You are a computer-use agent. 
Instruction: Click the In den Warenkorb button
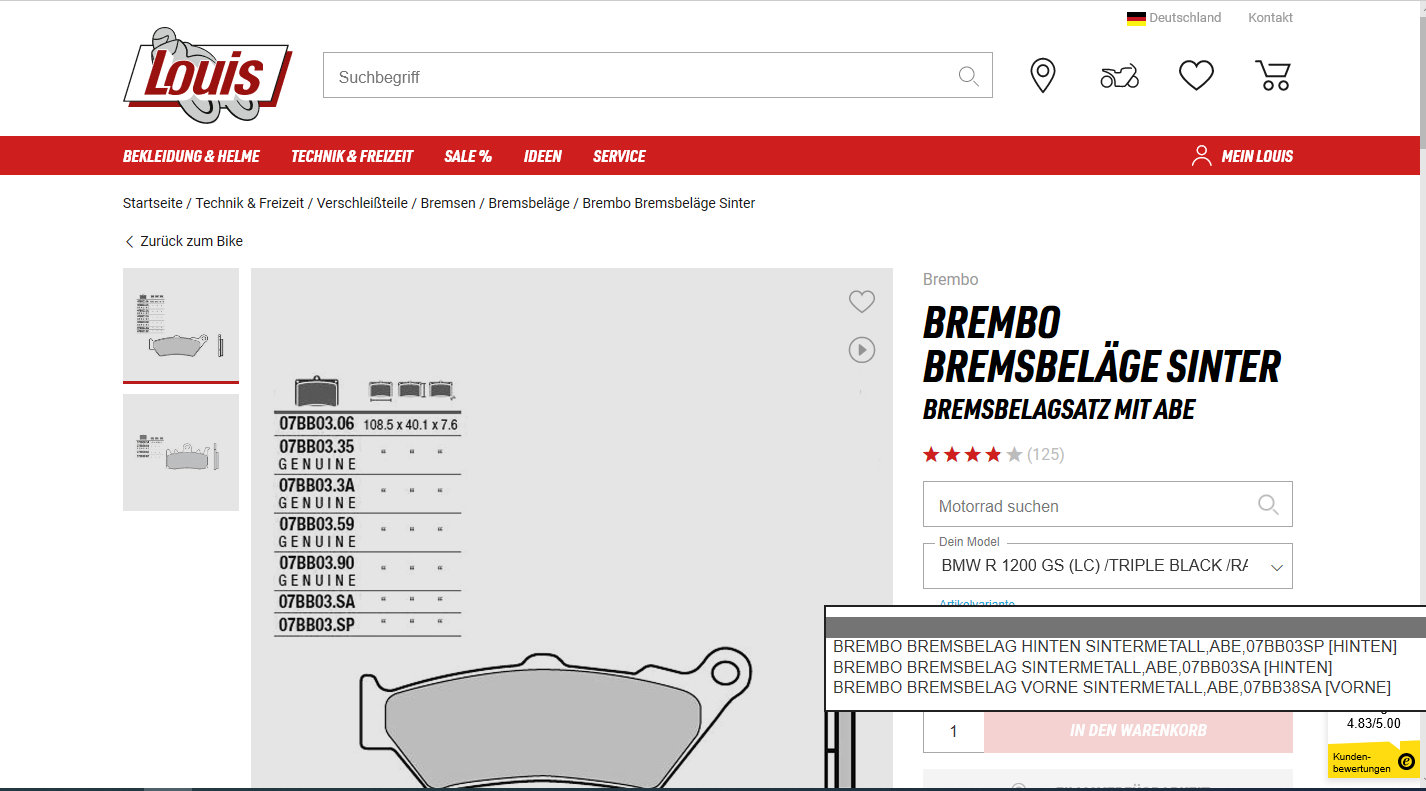pos(1138,730)
